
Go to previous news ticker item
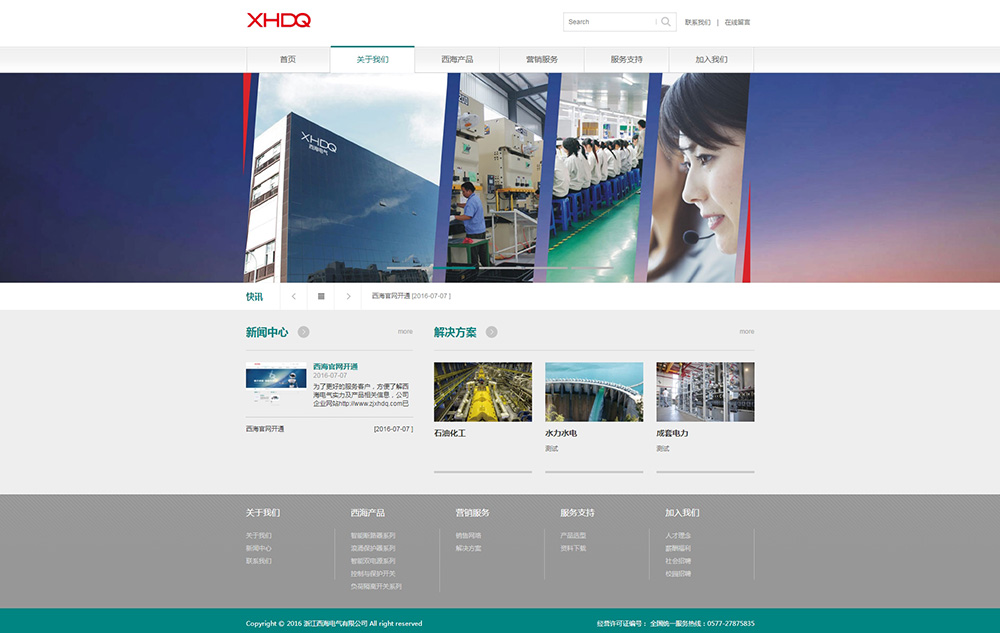[x=293, y=296]
